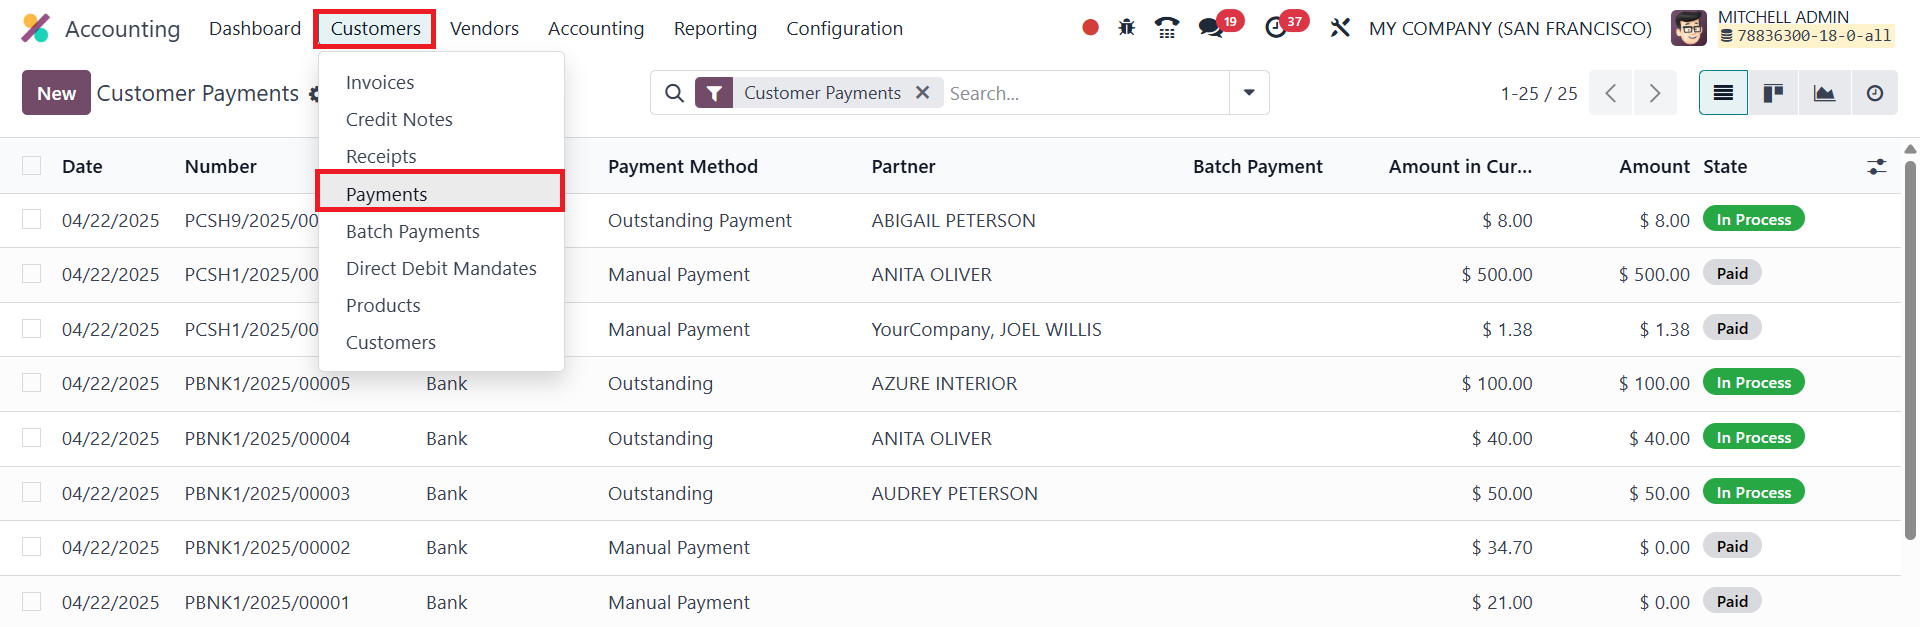Click the Odoo Accounting app logo

point(35,28)
